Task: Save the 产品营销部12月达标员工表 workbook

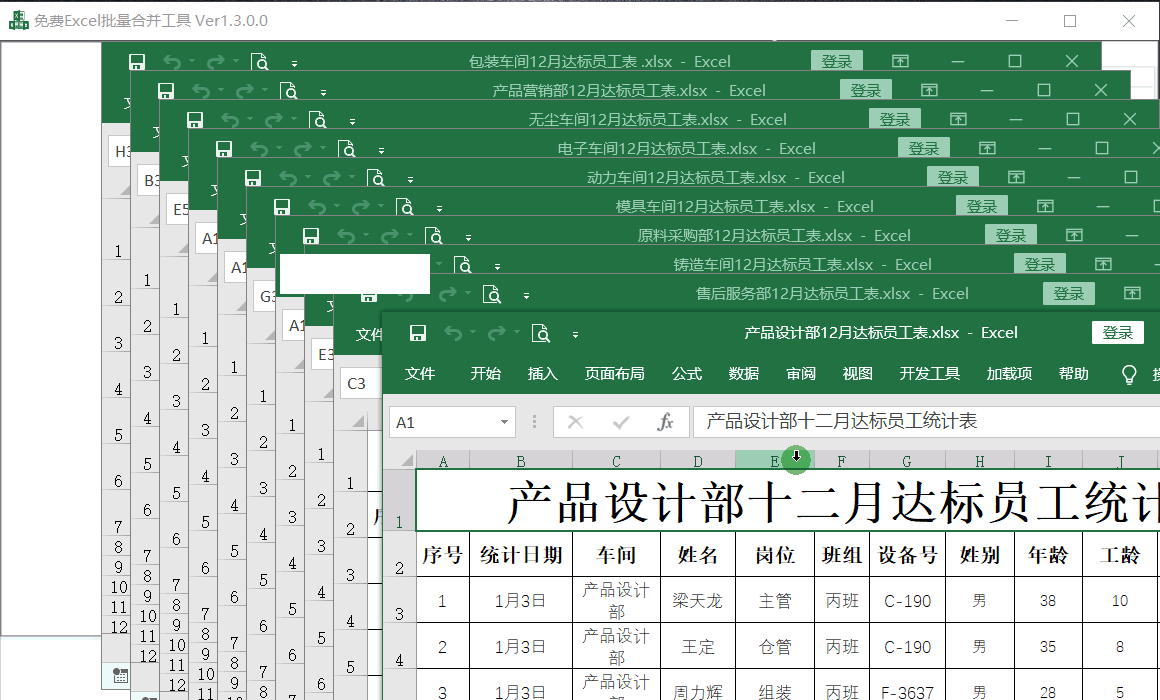Action: point(166,90)
